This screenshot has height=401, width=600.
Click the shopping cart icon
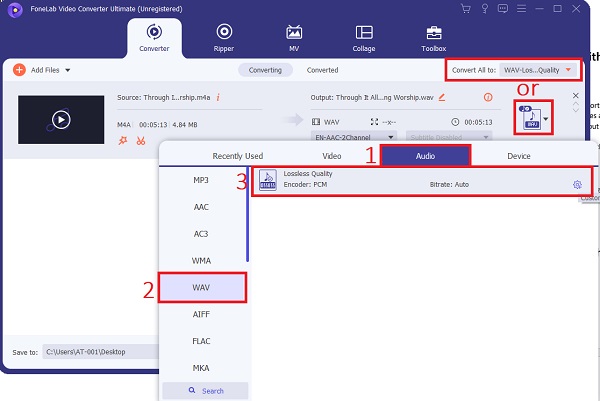[x=466, y=8]
